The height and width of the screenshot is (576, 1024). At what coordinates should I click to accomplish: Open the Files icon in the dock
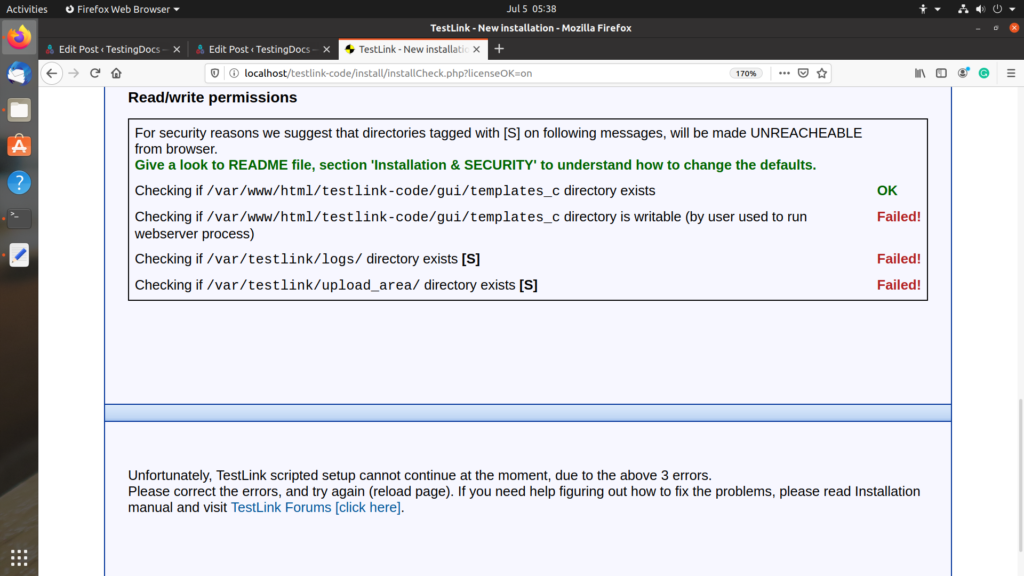(x=18, y=110)
